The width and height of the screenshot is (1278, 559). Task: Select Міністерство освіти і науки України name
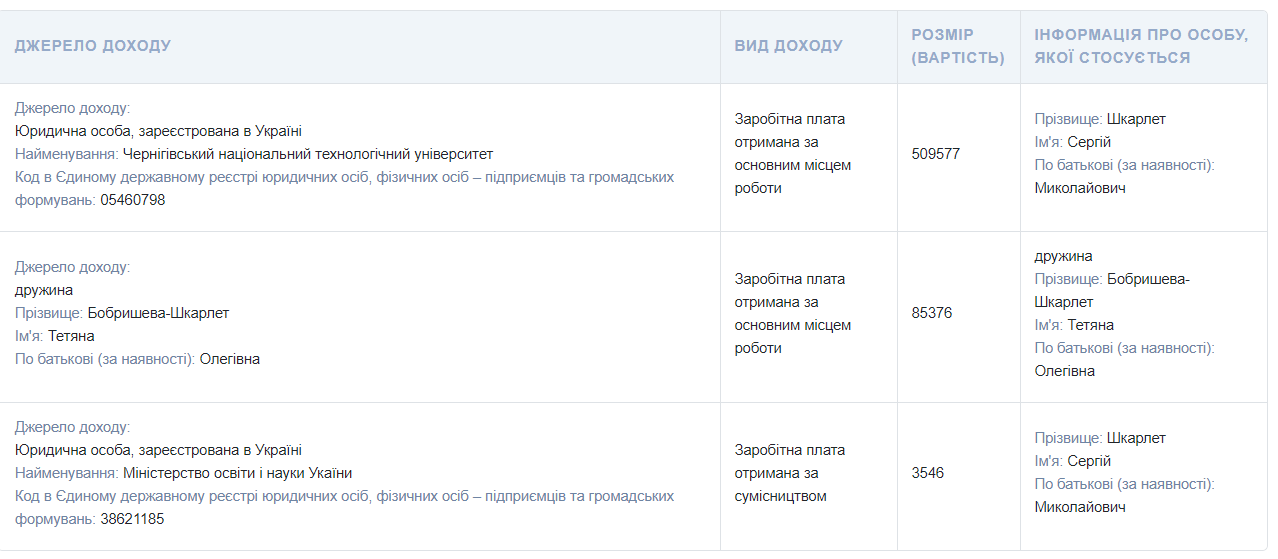click(x=237, y=473)
